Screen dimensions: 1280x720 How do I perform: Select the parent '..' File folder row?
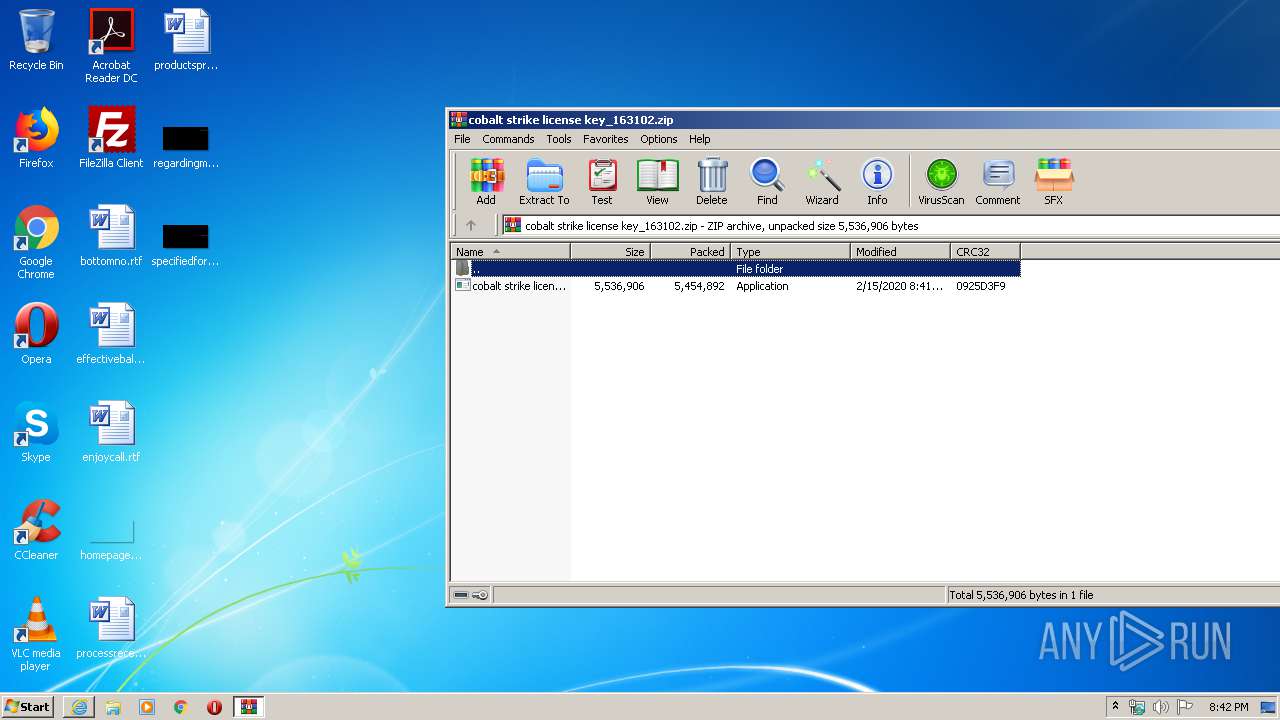pyautogui.click(x=736, y=269)
